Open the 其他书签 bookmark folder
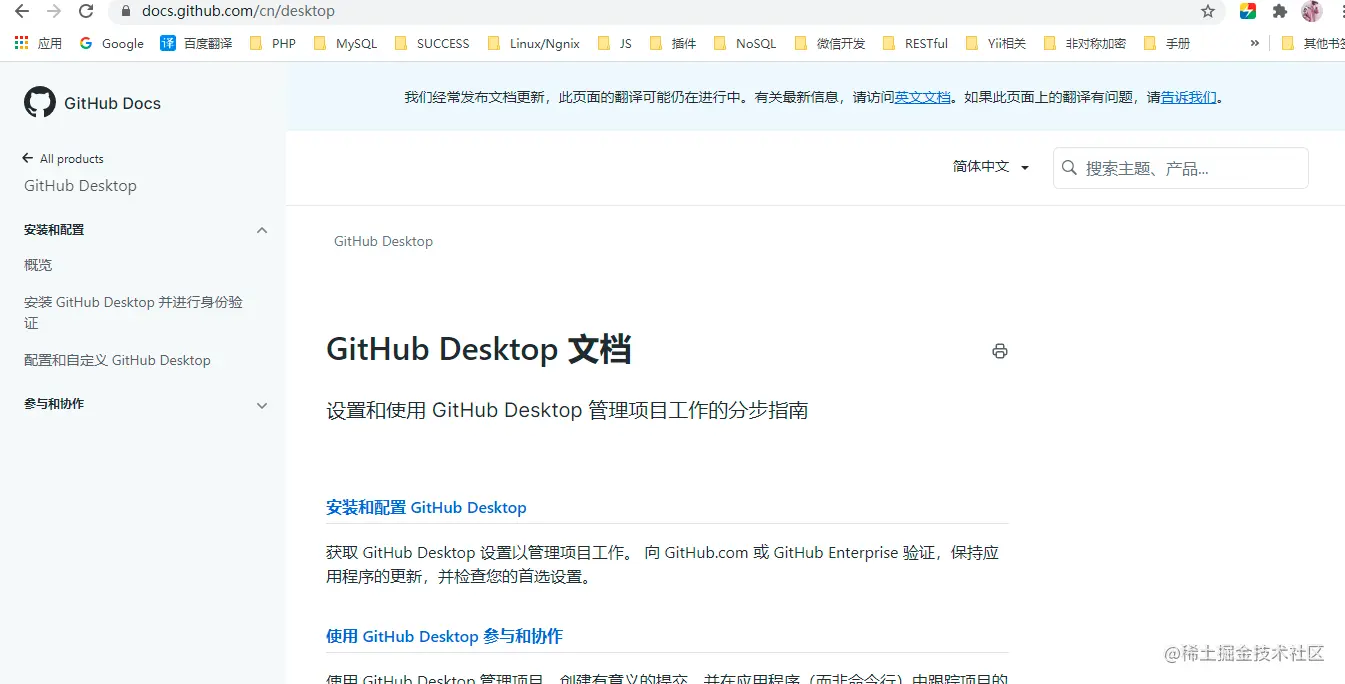The height and width of the screenshot is (684, 1345). point(1313,43)
